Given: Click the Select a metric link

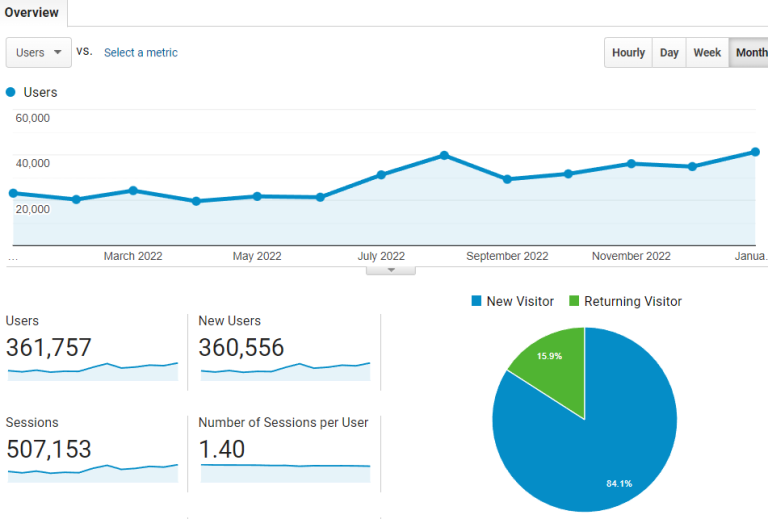Looking at the screenshot, I should coord(141,53).
